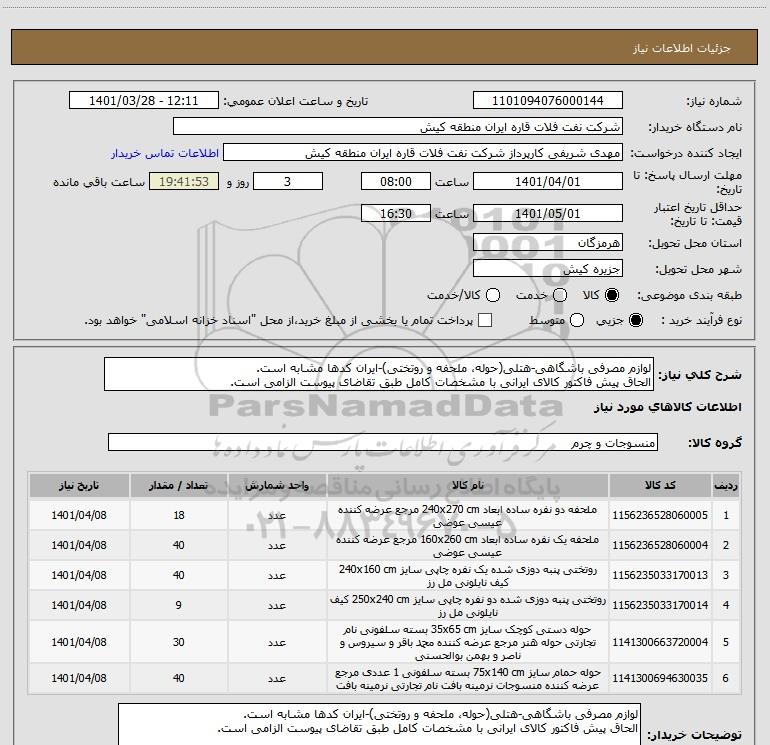Image resolution: width=770 pixels, height=745 pixels.
Task: Click the validity time field 16:30
Action: click(x=396, y=213)
